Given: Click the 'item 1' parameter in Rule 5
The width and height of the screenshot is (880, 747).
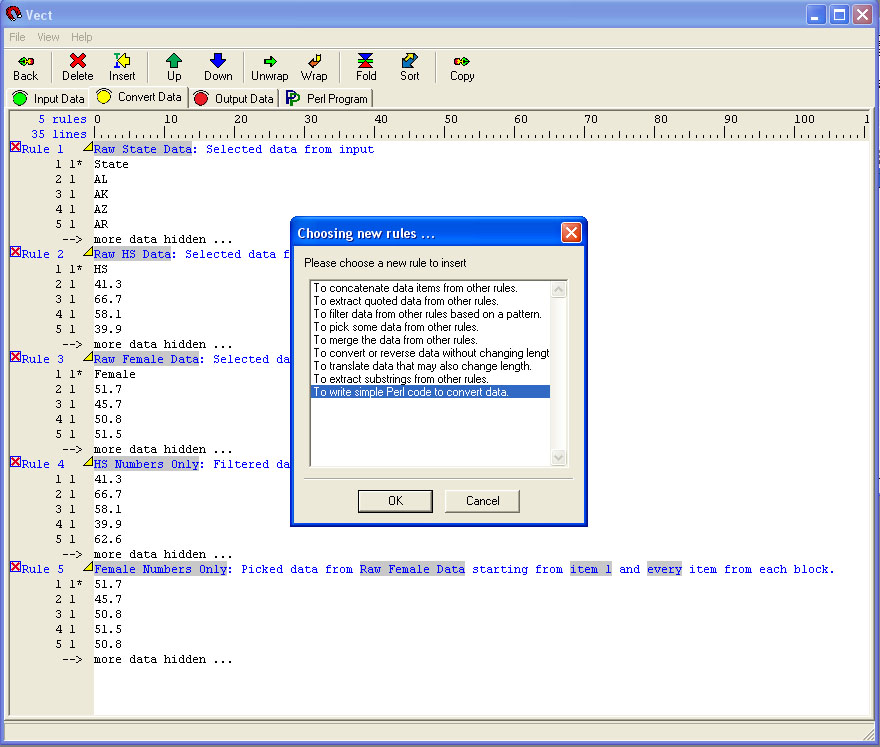Looking at the screenshot, I should click(590, 569).
